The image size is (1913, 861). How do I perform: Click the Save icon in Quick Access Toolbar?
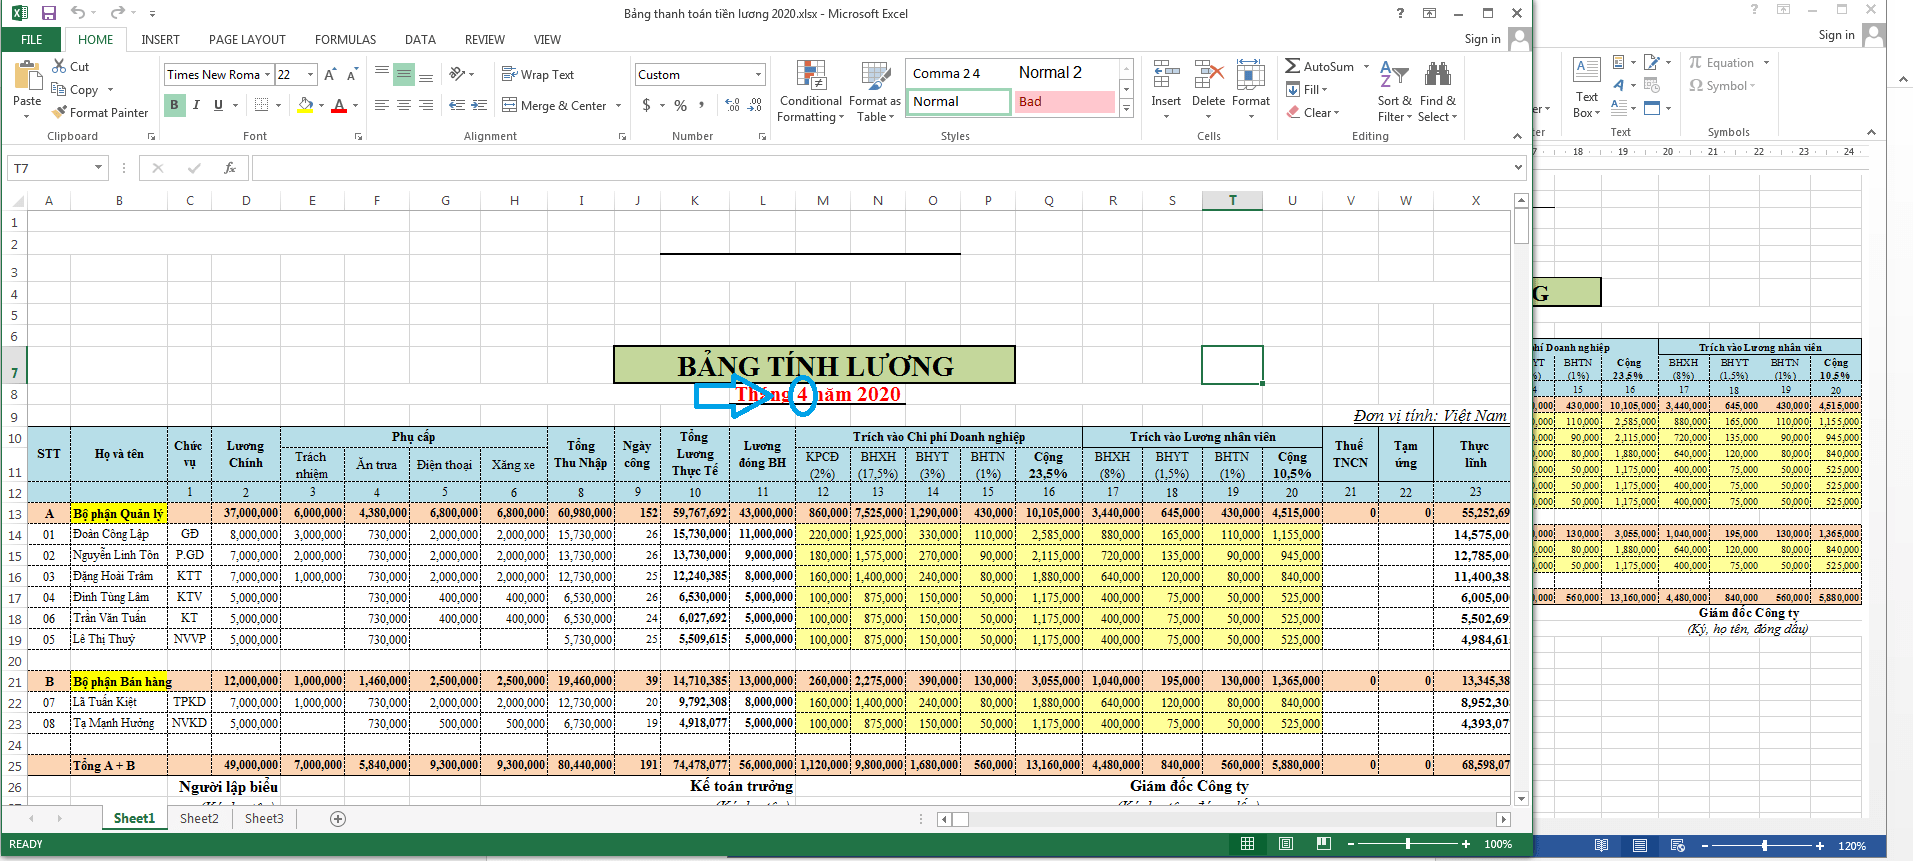pos(48,13)
